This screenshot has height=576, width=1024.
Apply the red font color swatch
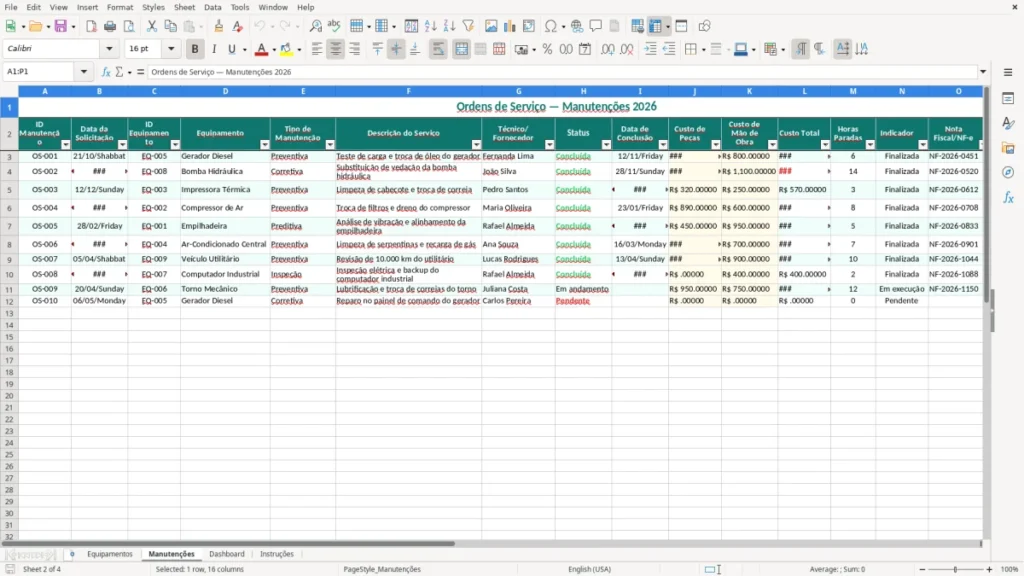coord(261,50)
